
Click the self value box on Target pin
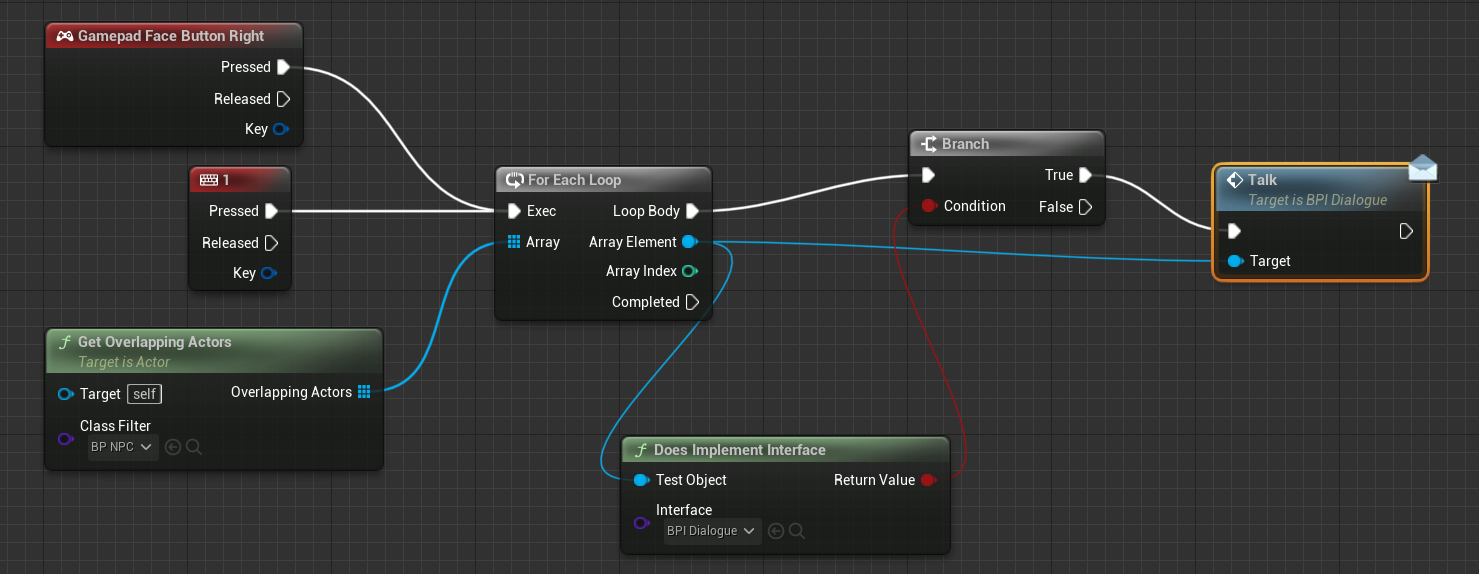click(x=144, y=394)
